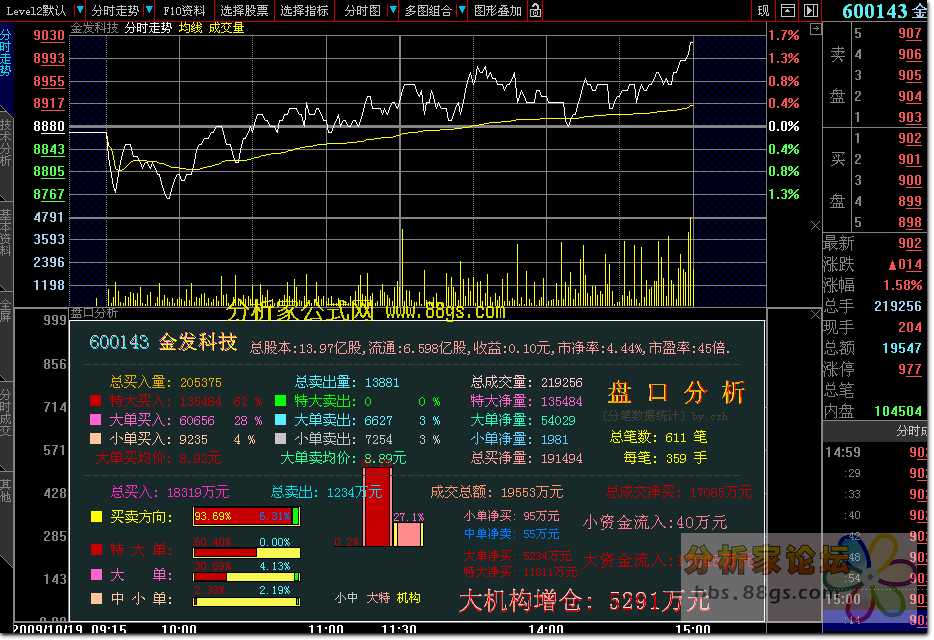Click the lock icon in top toolbar
The height and width of the screenshot is (640, 934).
(535, 10)
